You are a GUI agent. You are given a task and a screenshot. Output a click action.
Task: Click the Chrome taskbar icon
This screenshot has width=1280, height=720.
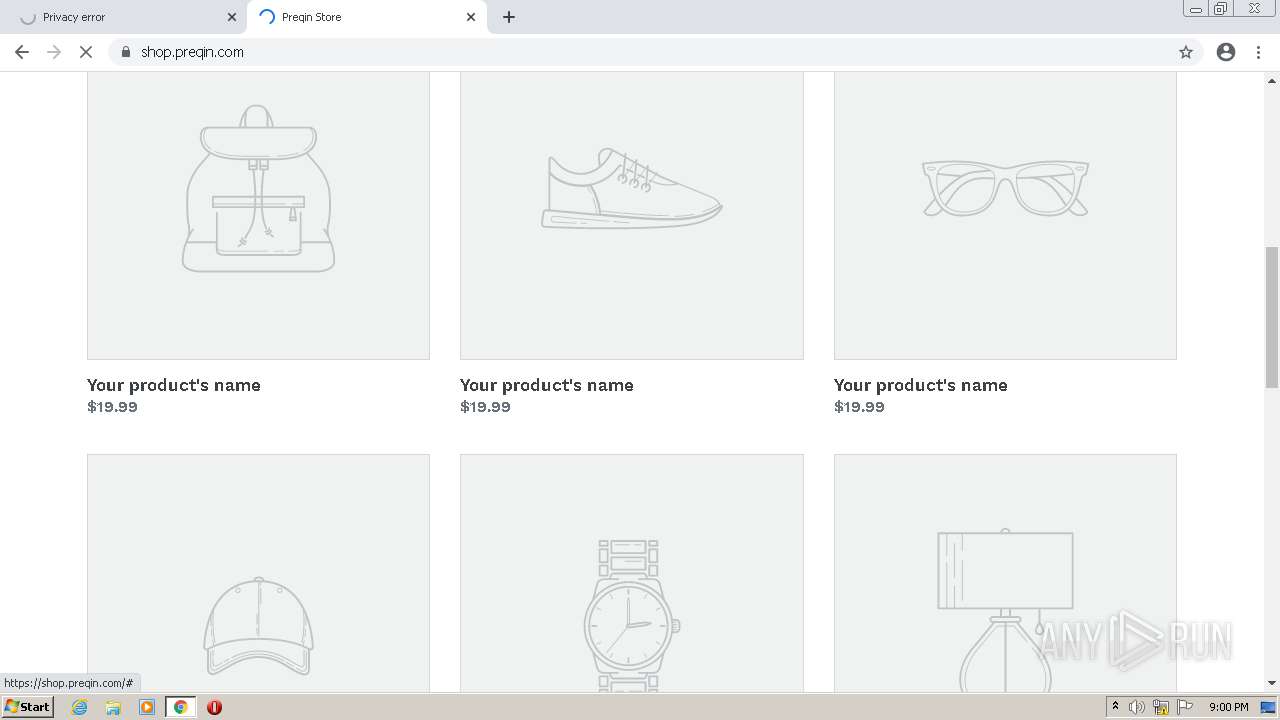point(181,707)
